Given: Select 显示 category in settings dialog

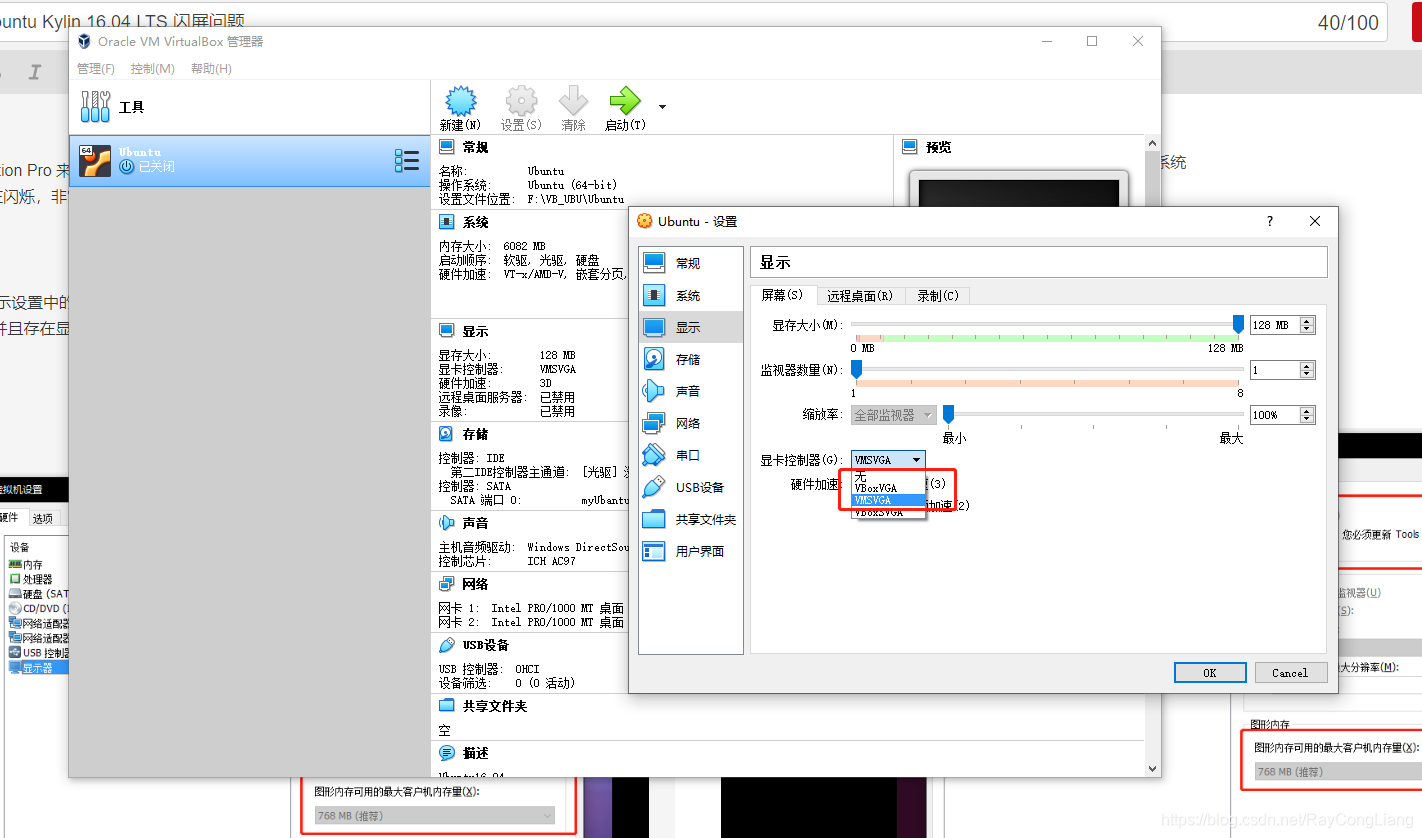Looking at the screenshot, I should coord(691,327).
